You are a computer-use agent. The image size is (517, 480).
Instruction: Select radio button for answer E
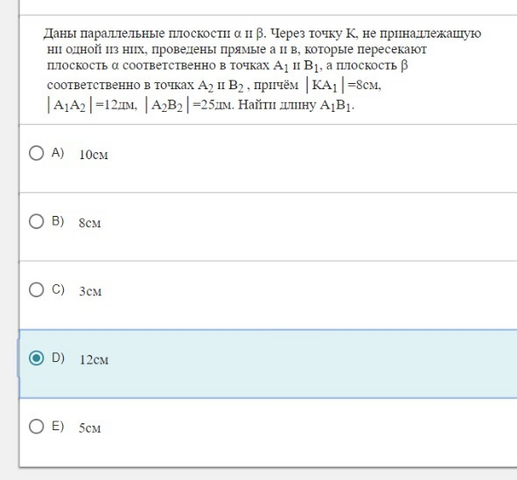pyautogui.click(x=36, y=426)
